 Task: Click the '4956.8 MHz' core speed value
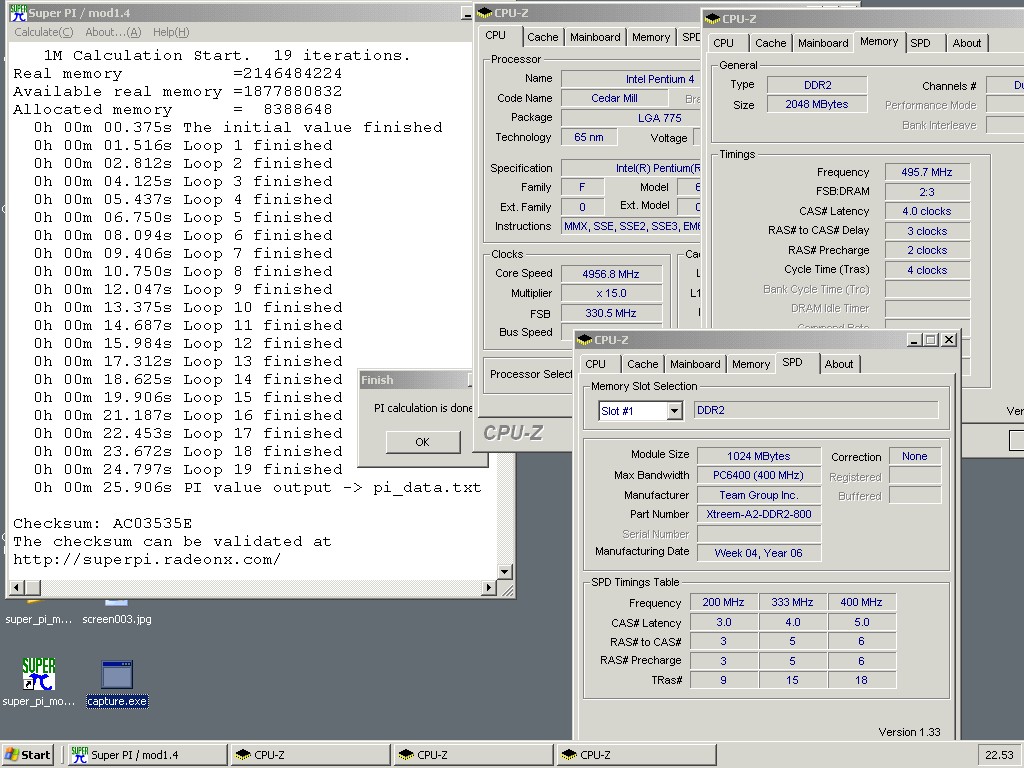click(x=611, y=274)
